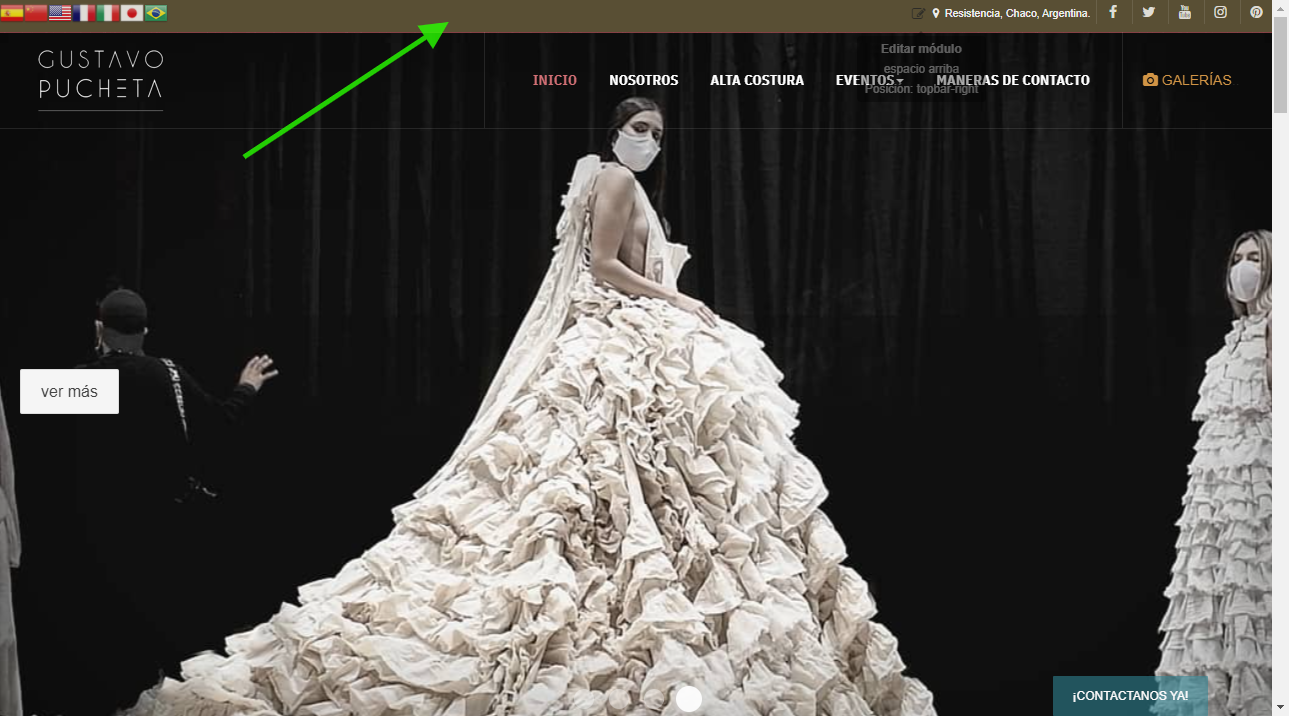Open MANERAS DE CONTACTO page
This screenshot has width=1289, height=716.
[1013, 80]
